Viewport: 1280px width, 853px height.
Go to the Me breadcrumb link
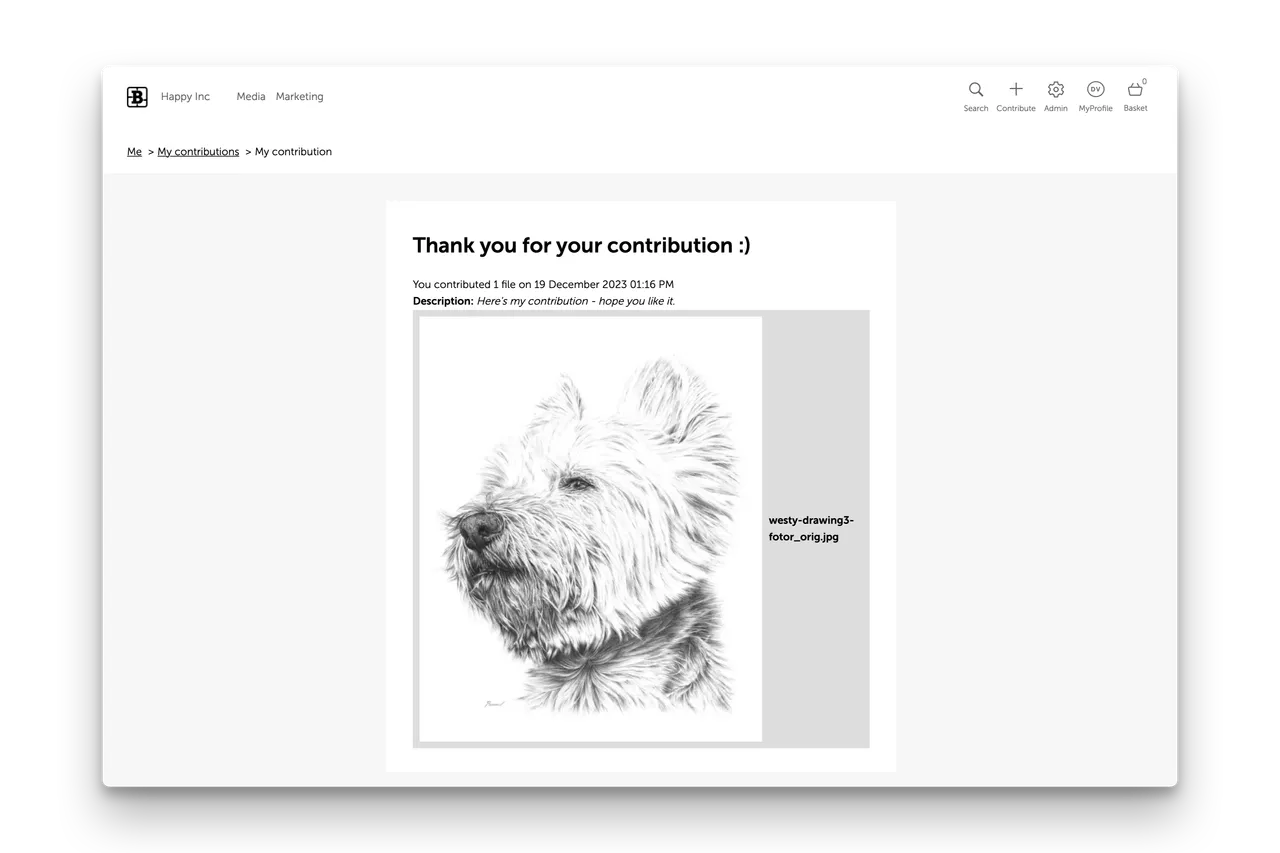(134, 152)
